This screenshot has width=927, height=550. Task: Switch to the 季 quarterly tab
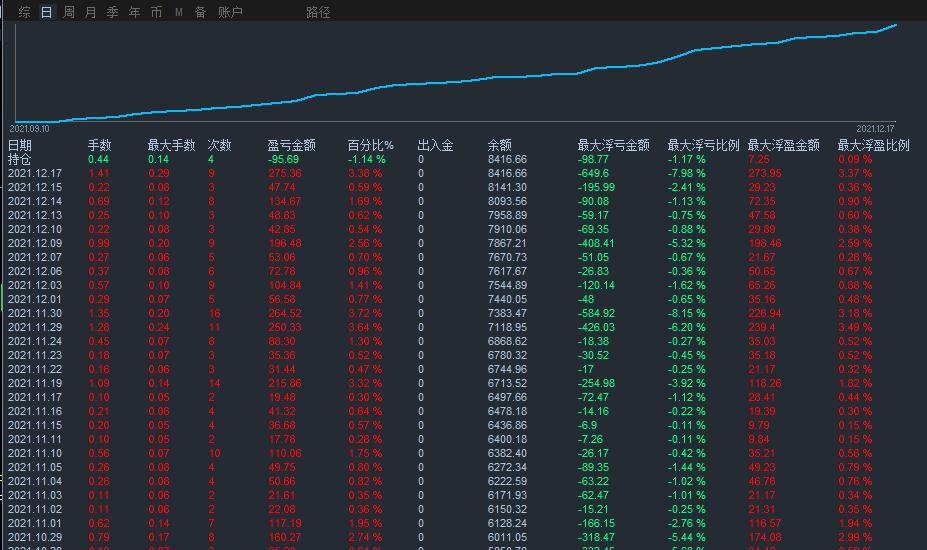pyautogui.click(x=112, y=12)
